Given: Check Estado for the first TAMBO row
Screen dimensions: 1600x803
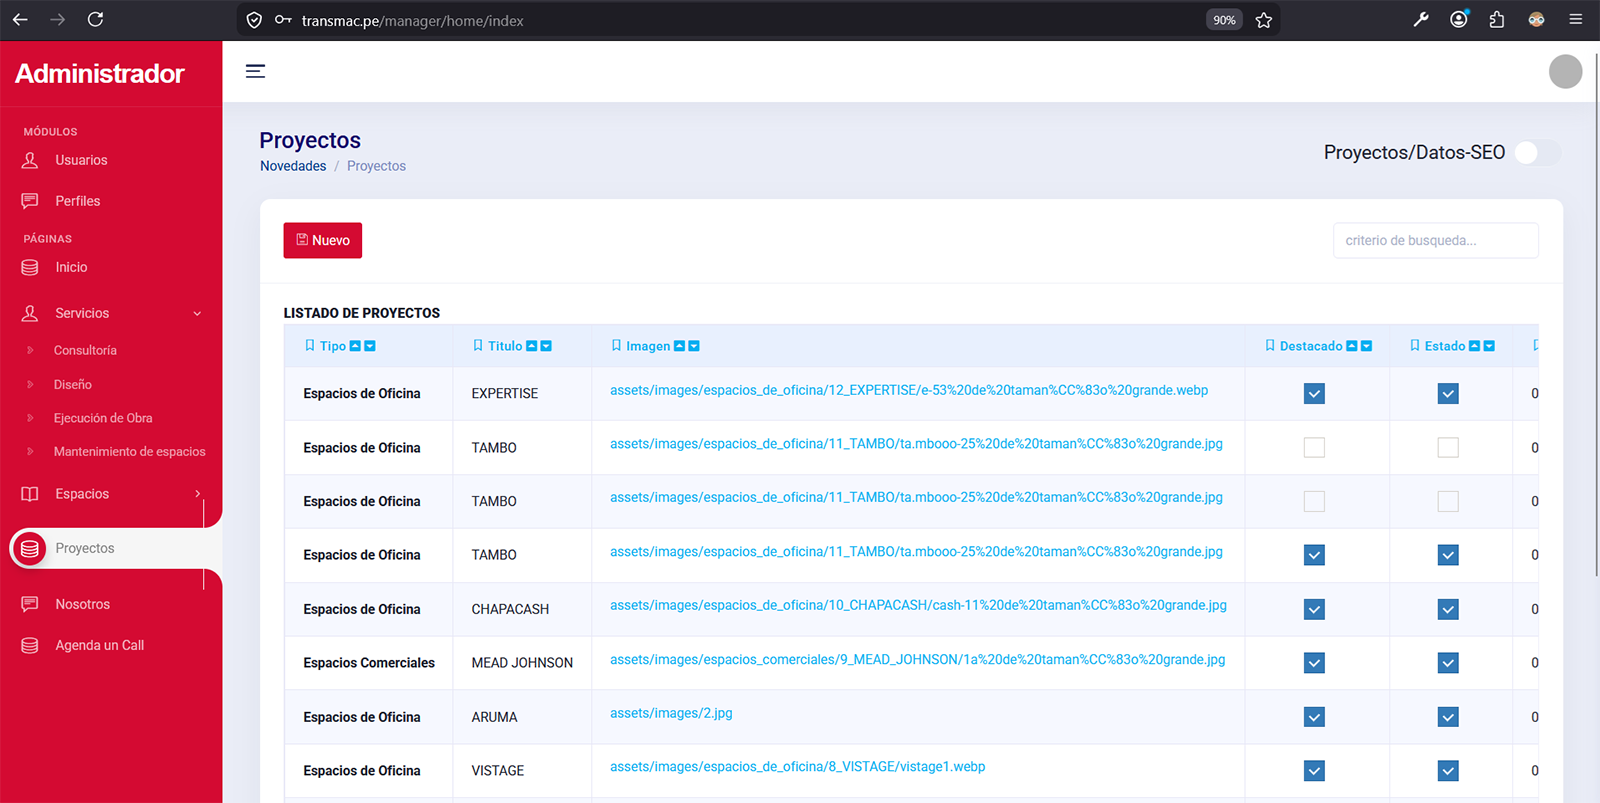Looking at the screenshot, I should (x=1448, y=447).
